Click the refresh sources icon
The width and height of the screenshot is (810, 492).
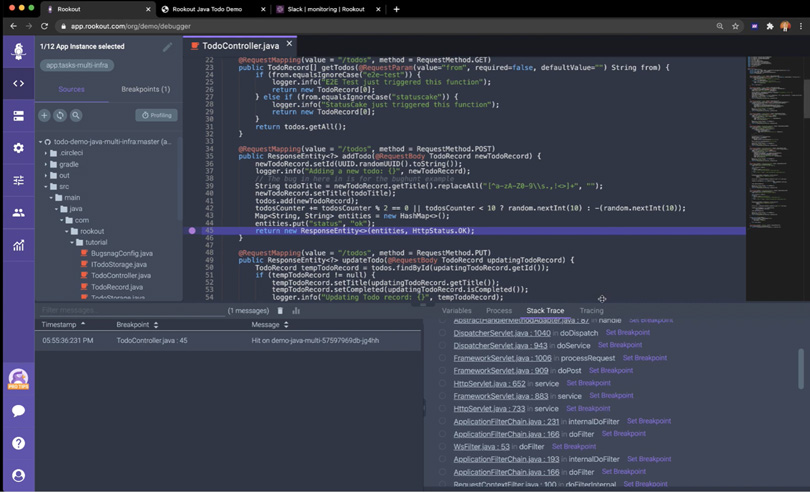tap(60, 115)
